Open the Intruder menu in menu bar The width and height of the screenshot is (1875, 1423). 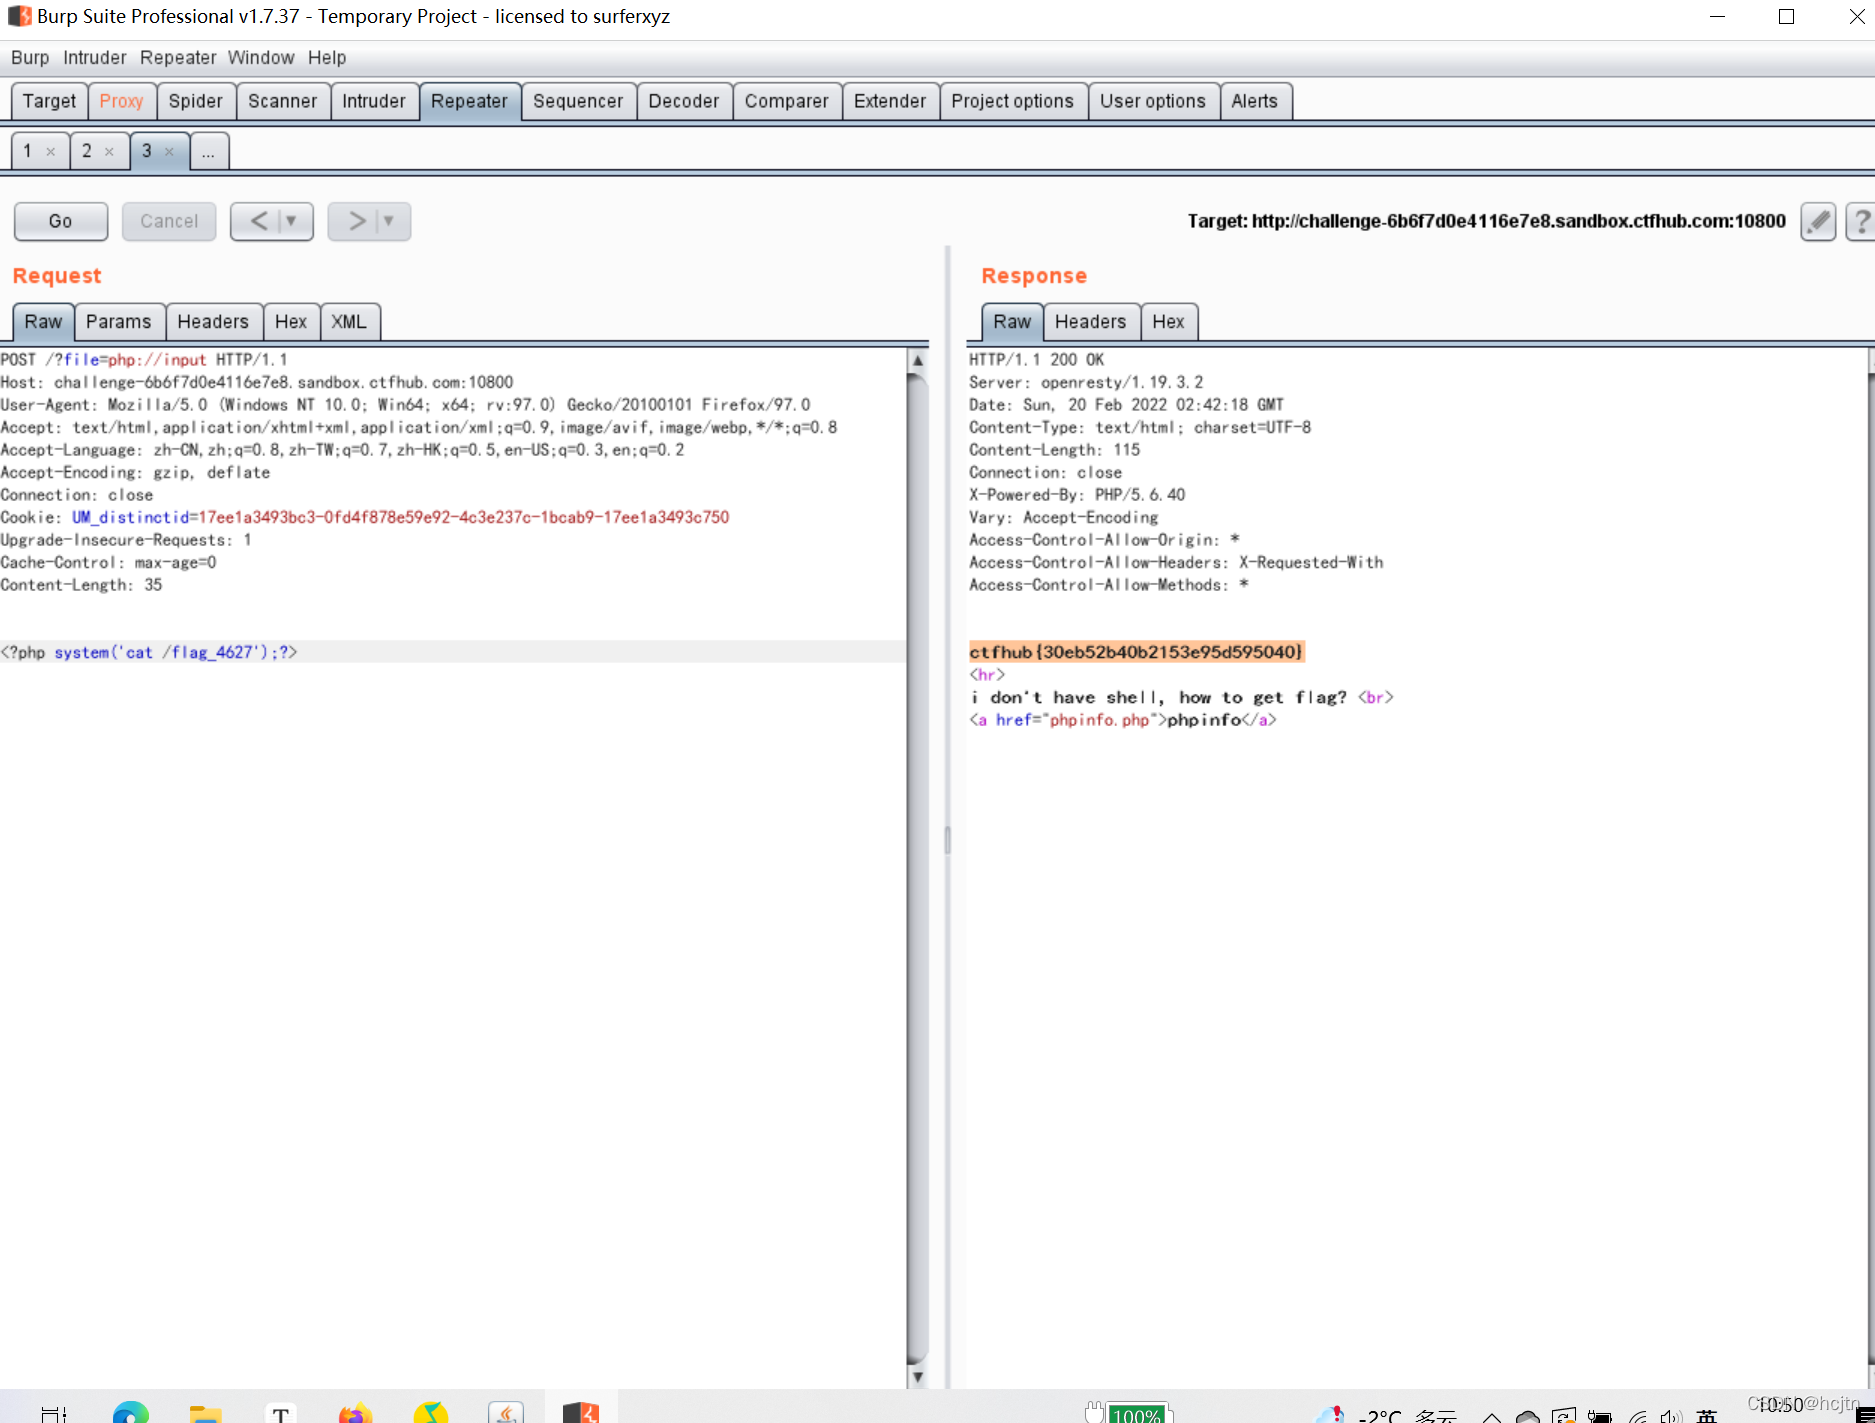pos(95,58)
